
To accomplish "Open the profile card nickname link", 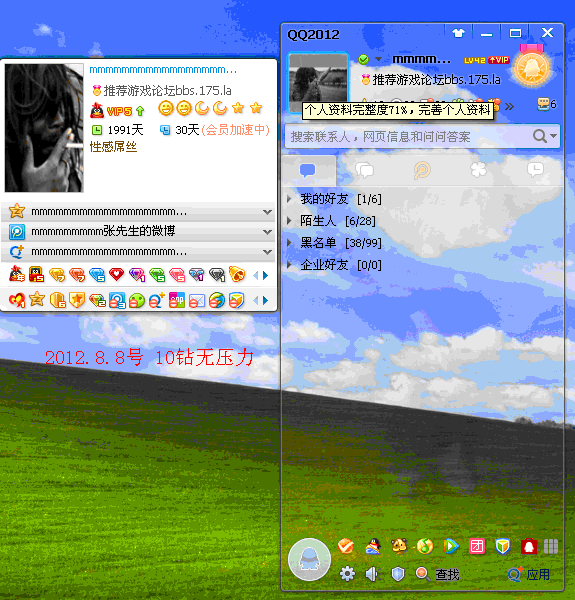I will pos(163,70).
